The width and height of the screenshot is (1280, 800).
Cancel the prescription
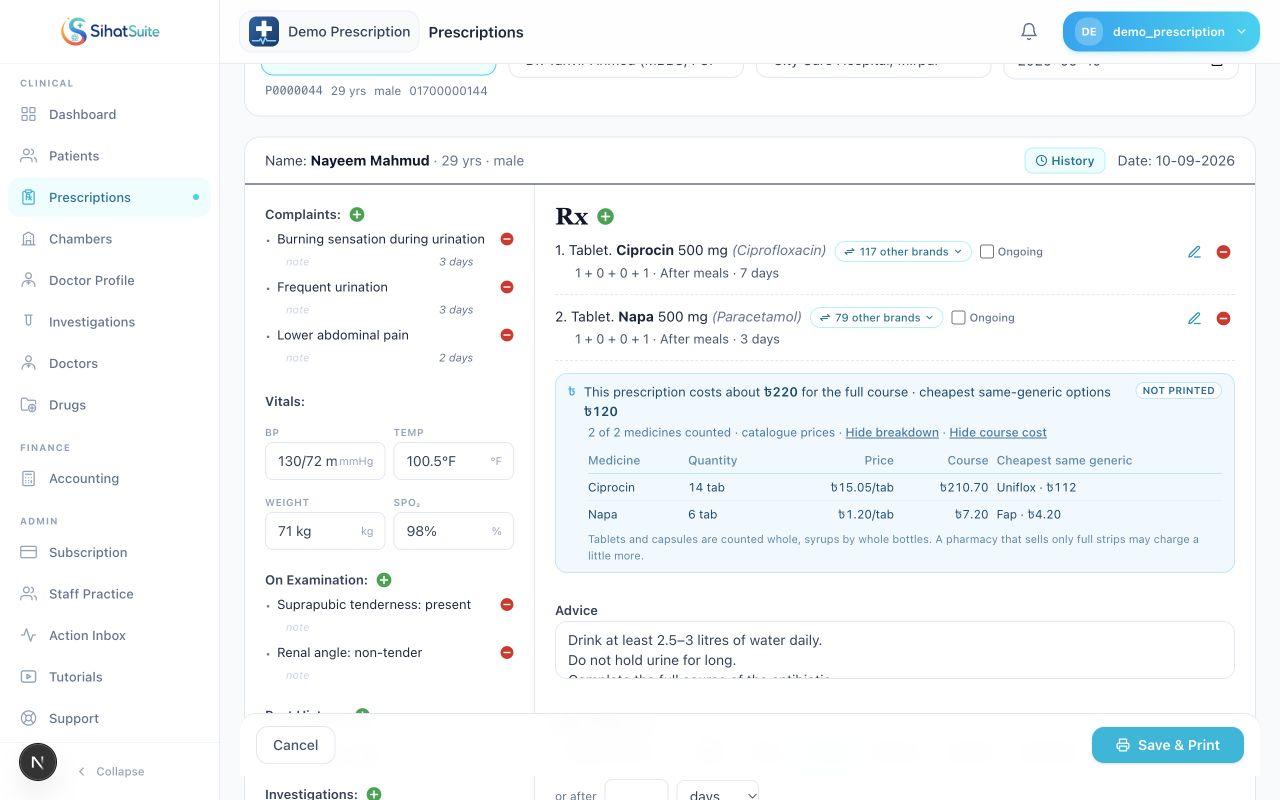point(296,745)
